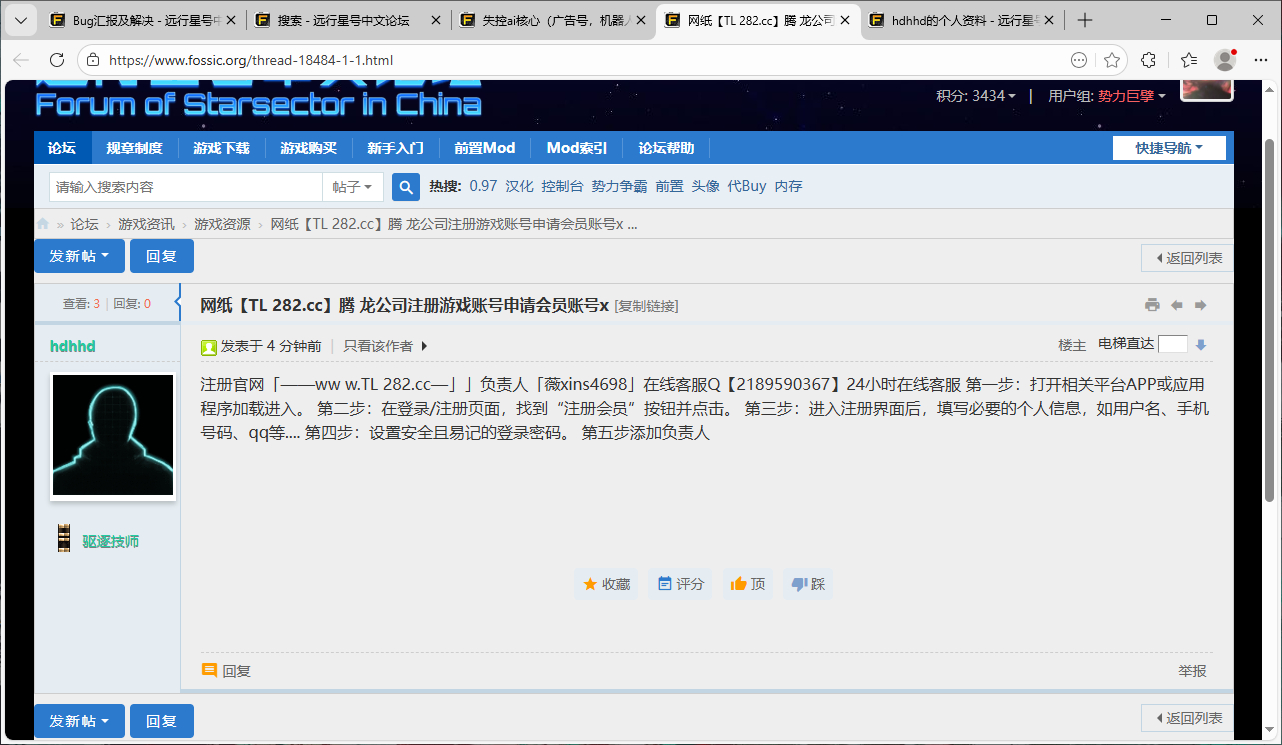This screenshot has height=745, width=1282.
Task: Click the 电梯直达 floor number input box
Action: [1172, 344]
